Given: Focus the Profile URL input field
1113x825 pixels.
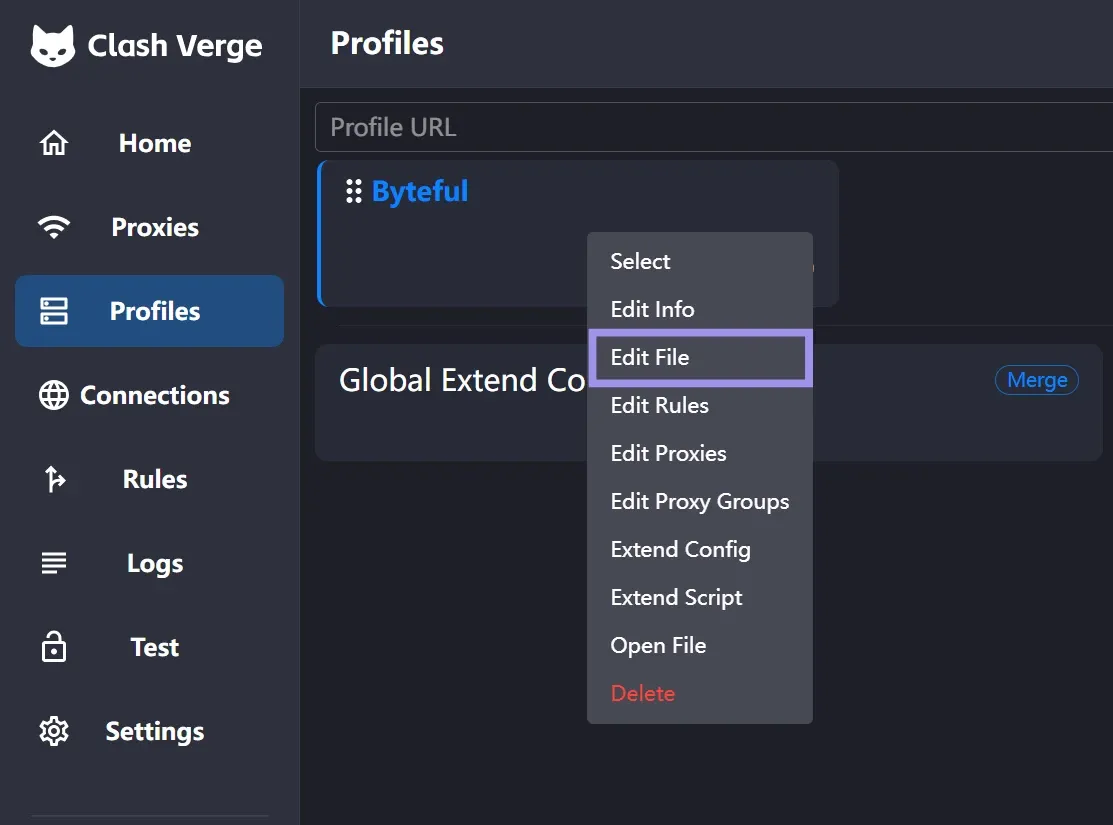Looking at the screenshot, I should click(x=713, y=127).
